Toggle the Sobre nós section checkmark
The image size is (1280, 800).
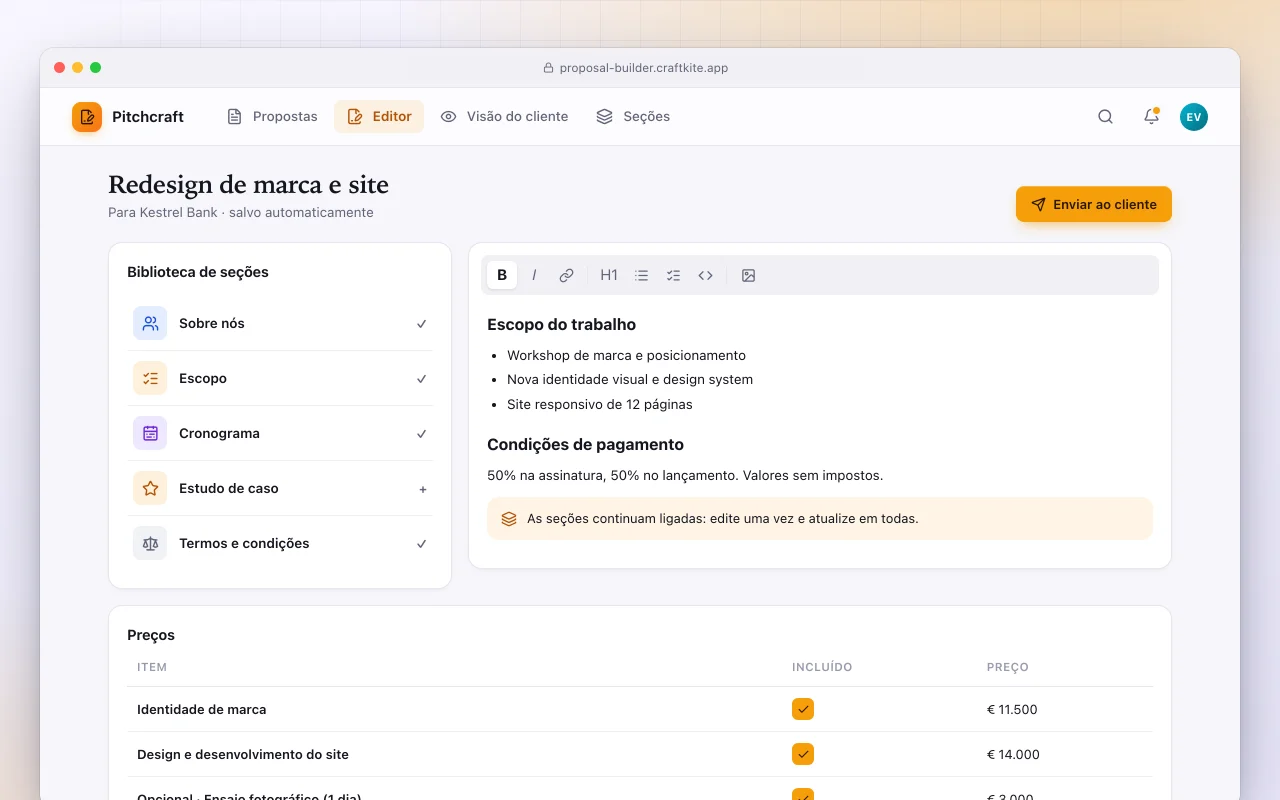click(x=422, y=324)
